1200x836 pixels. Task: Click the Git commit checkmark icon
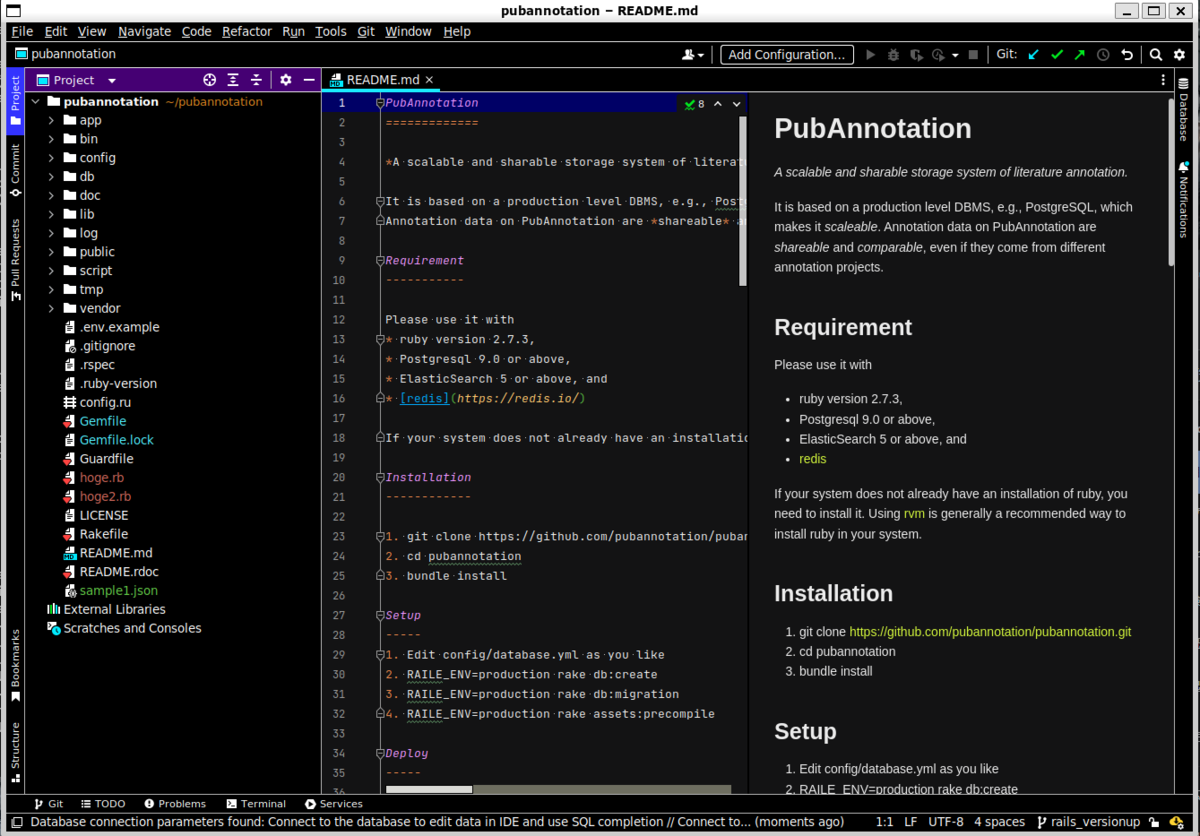(1057, 54)
